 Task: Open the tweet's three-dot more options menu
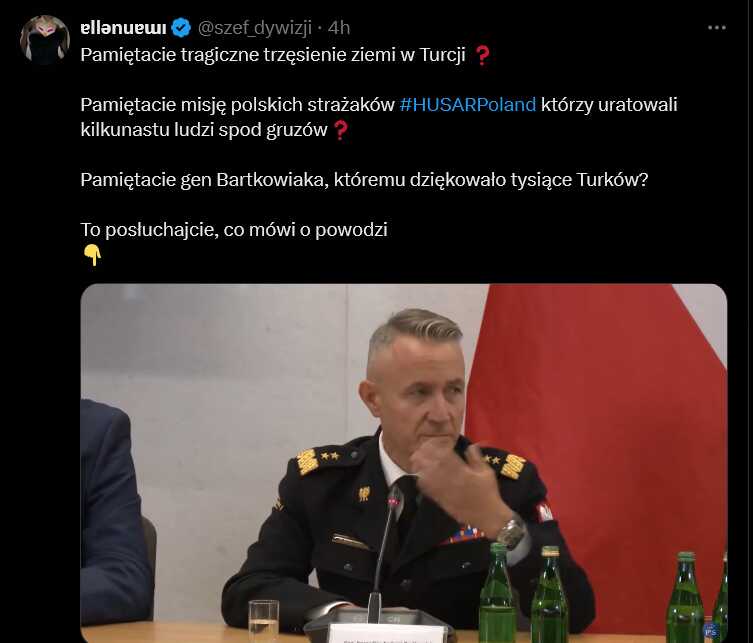(x=717, y=28)
